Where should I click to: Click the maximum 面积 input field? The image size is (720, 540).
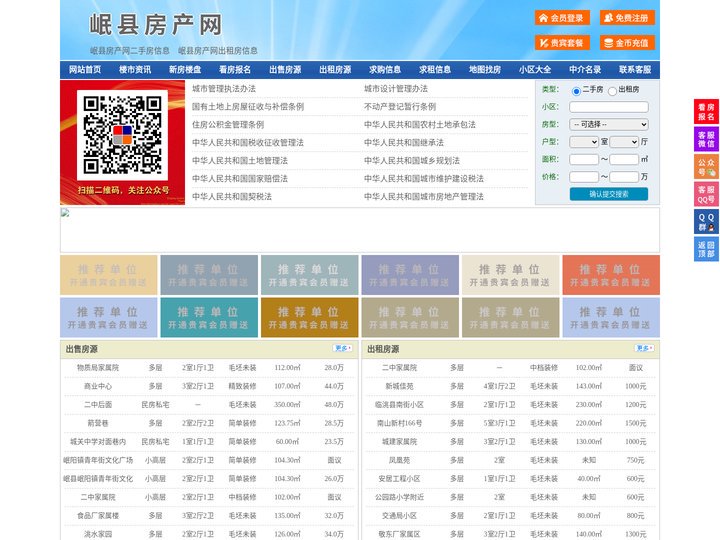624,159
